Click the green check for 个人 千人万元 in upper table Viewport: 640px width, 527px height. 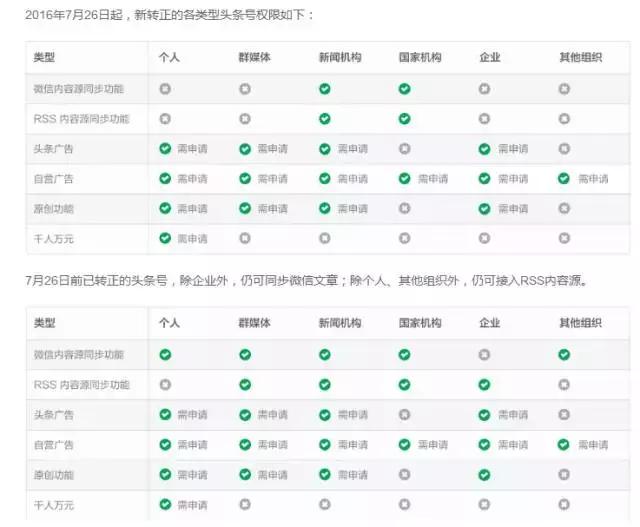165,238
